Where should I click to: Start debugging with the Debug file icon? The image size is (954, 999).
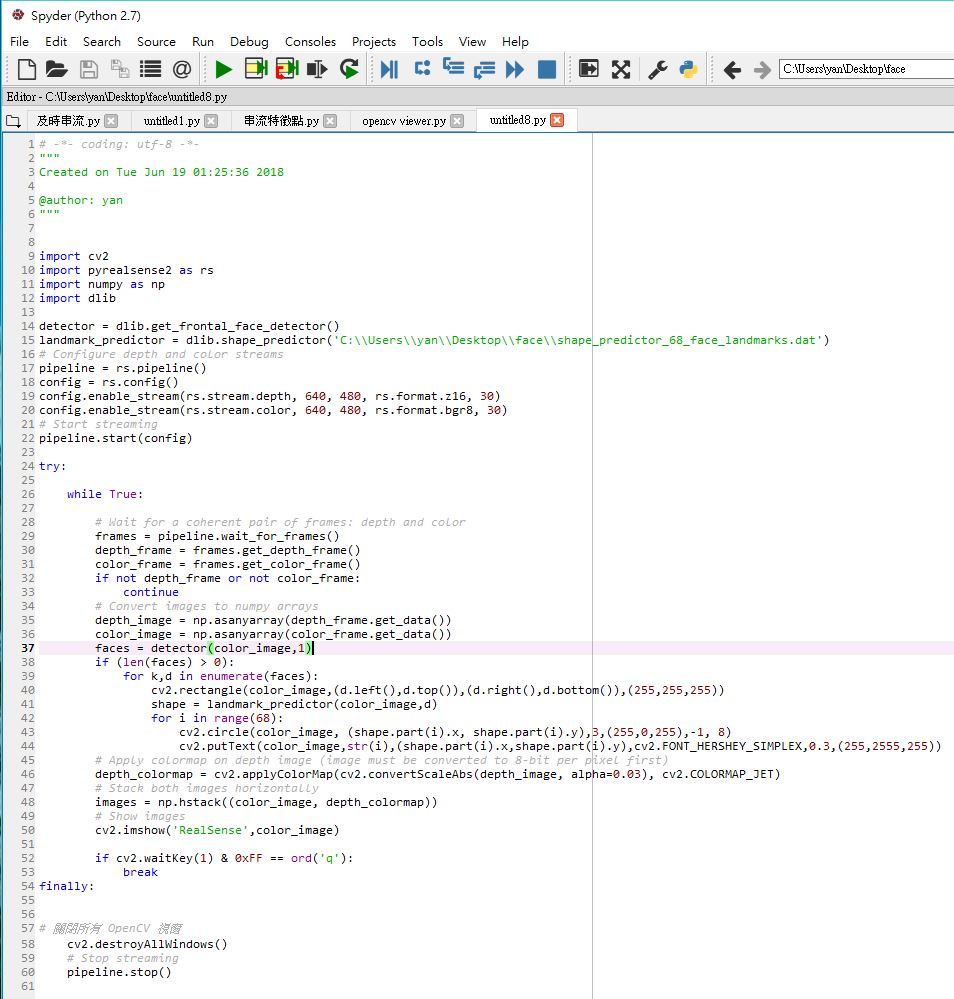point(389,69)
